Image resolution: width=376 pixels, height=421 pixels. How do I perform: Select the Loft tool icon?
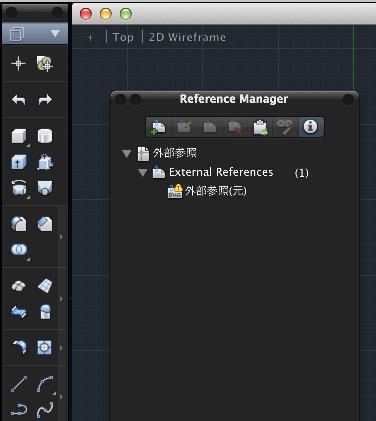pos(45,188)
